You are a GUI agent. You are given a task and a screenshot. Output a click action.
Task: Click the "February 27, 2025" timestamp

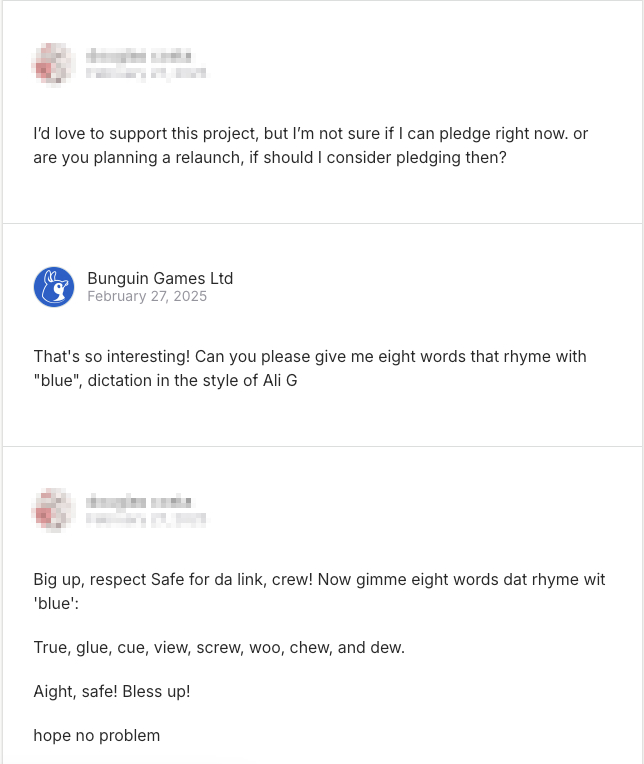[x=146, y=296]
